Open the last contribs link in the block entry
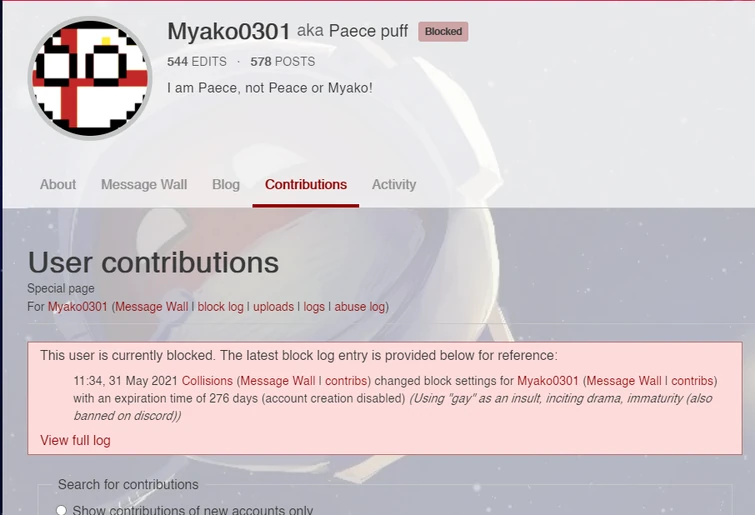The image size is (755, 515). pos(692,381)
